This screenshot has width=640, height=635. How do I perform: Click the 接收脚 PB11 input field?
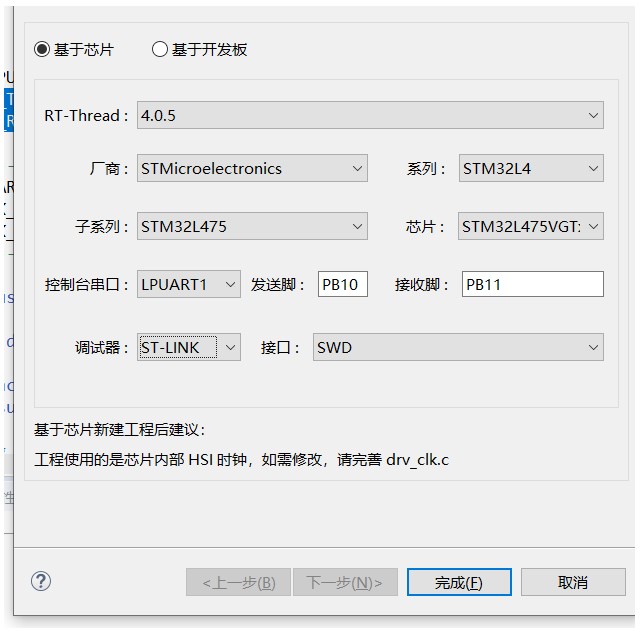[532, 285]
